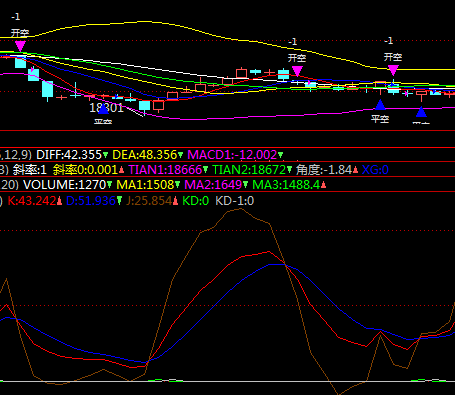The image size is (455, 395).
Task: Select the blue XG:0 readout
Action: pyautogui.click(x=375, y=170)
